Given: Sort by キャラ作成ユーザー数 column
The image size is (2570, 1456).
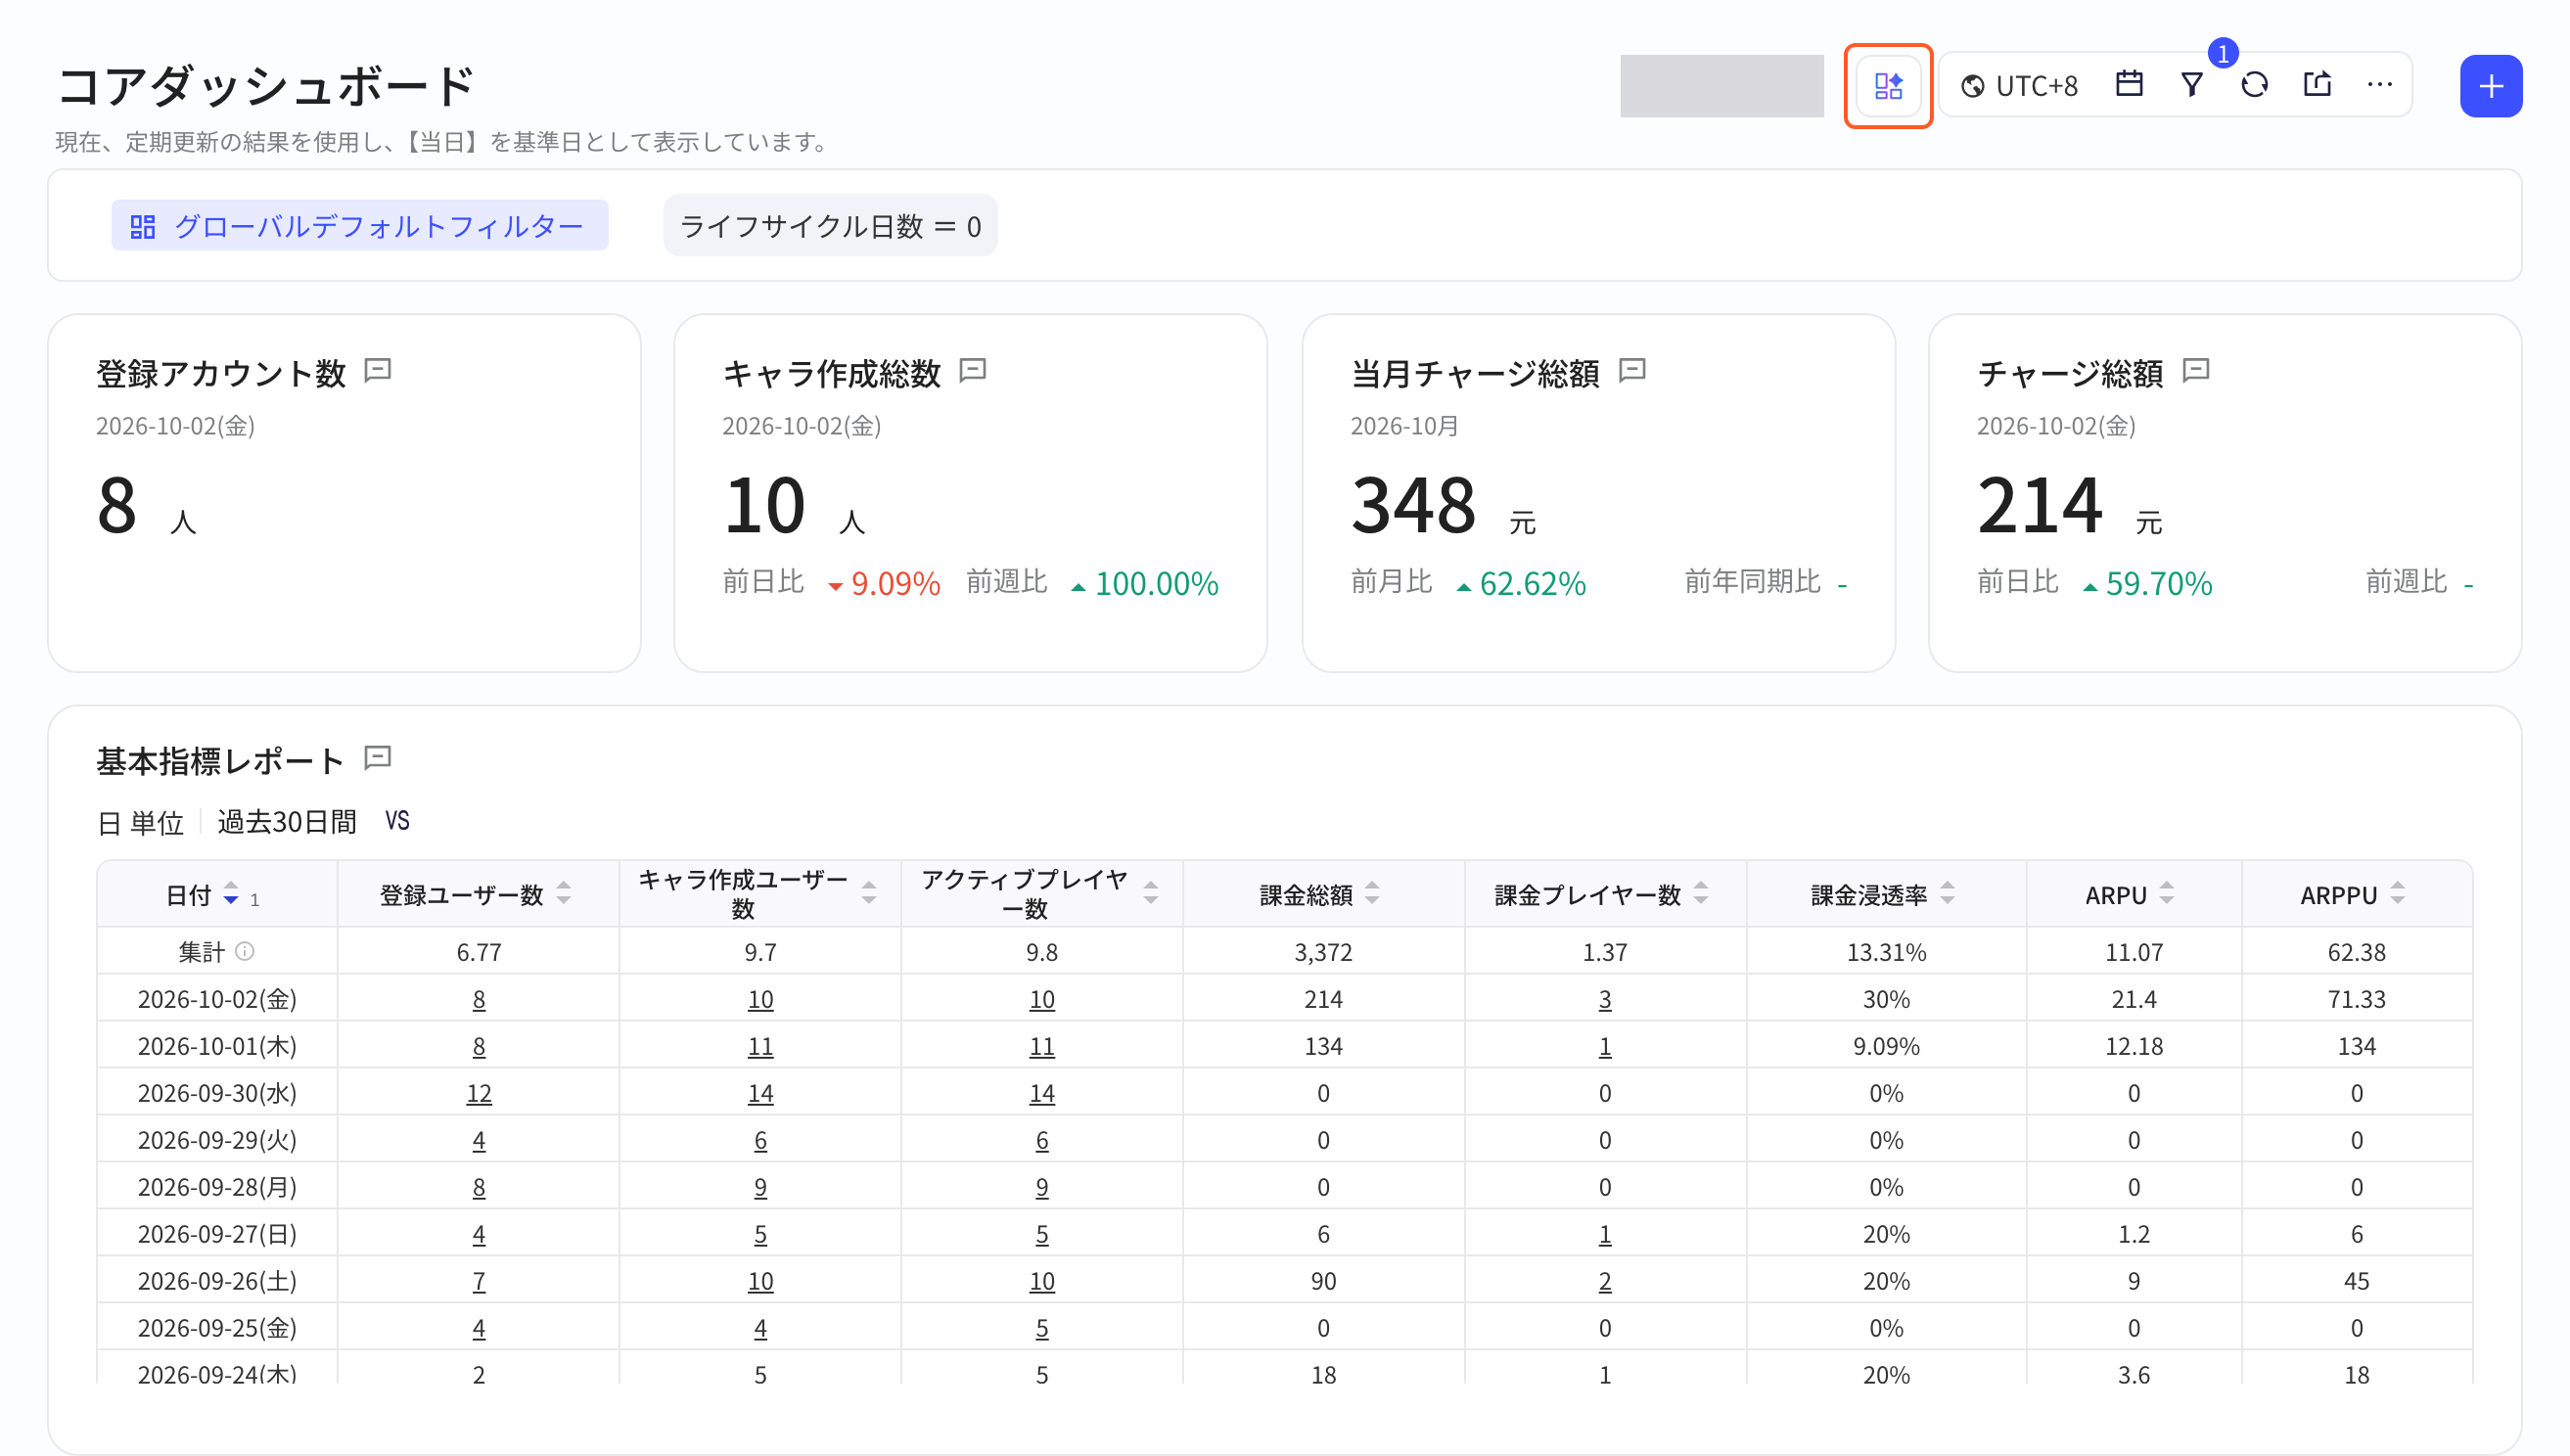Looking at the screenshot, I should (869, 894).
